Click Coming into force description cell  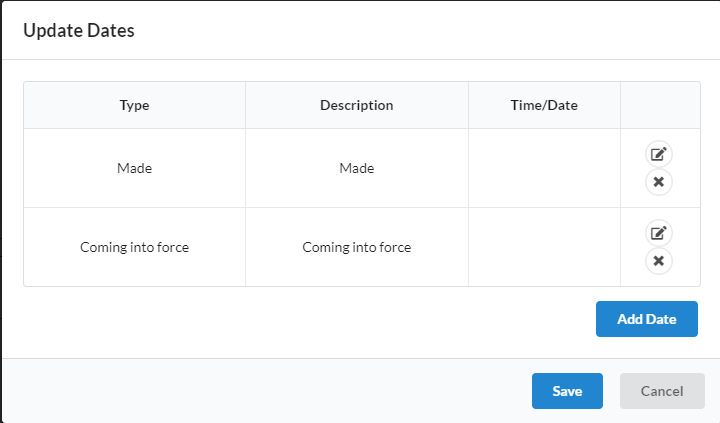coord(357,247)
